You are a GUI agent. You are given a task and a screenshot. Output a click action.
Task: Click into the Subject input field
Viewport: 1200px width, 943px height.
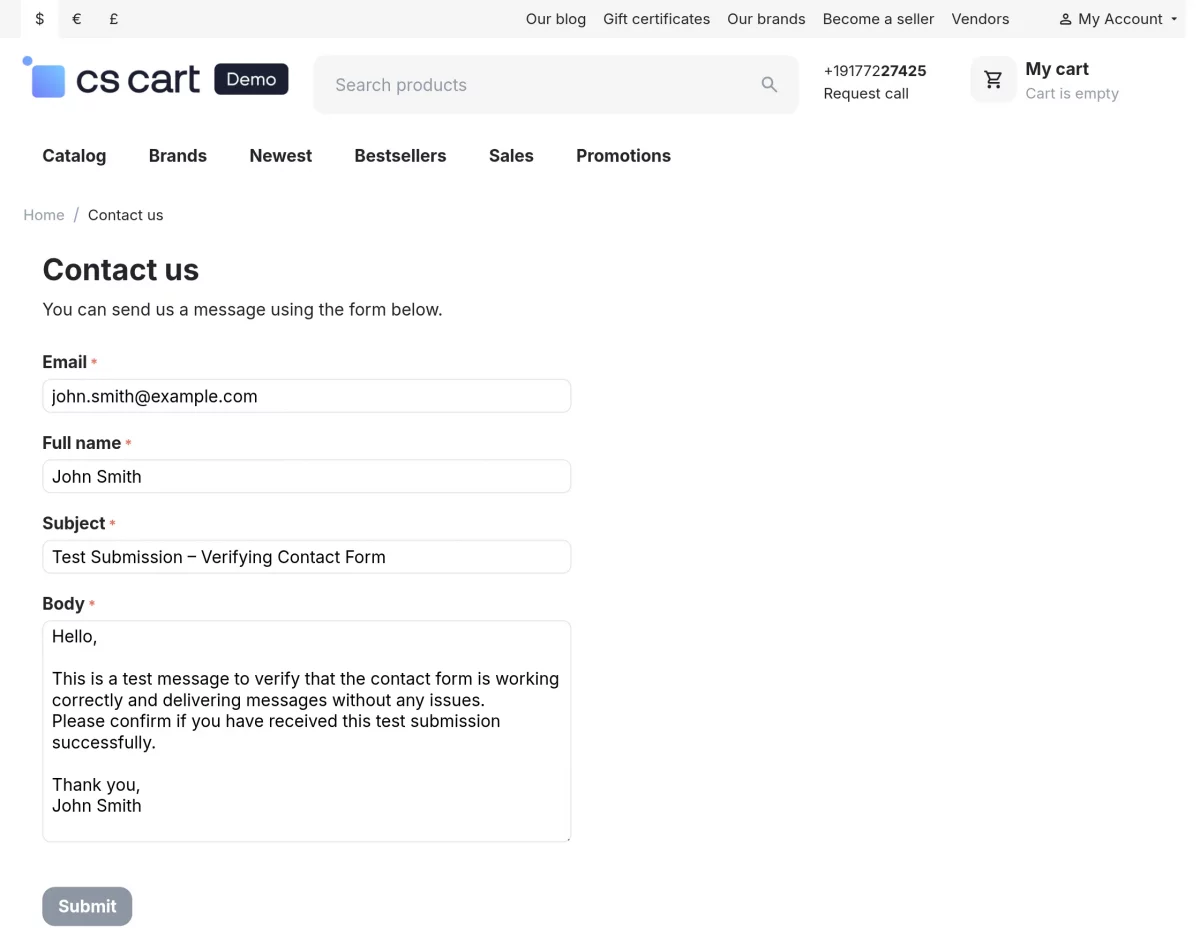(306, 557)
